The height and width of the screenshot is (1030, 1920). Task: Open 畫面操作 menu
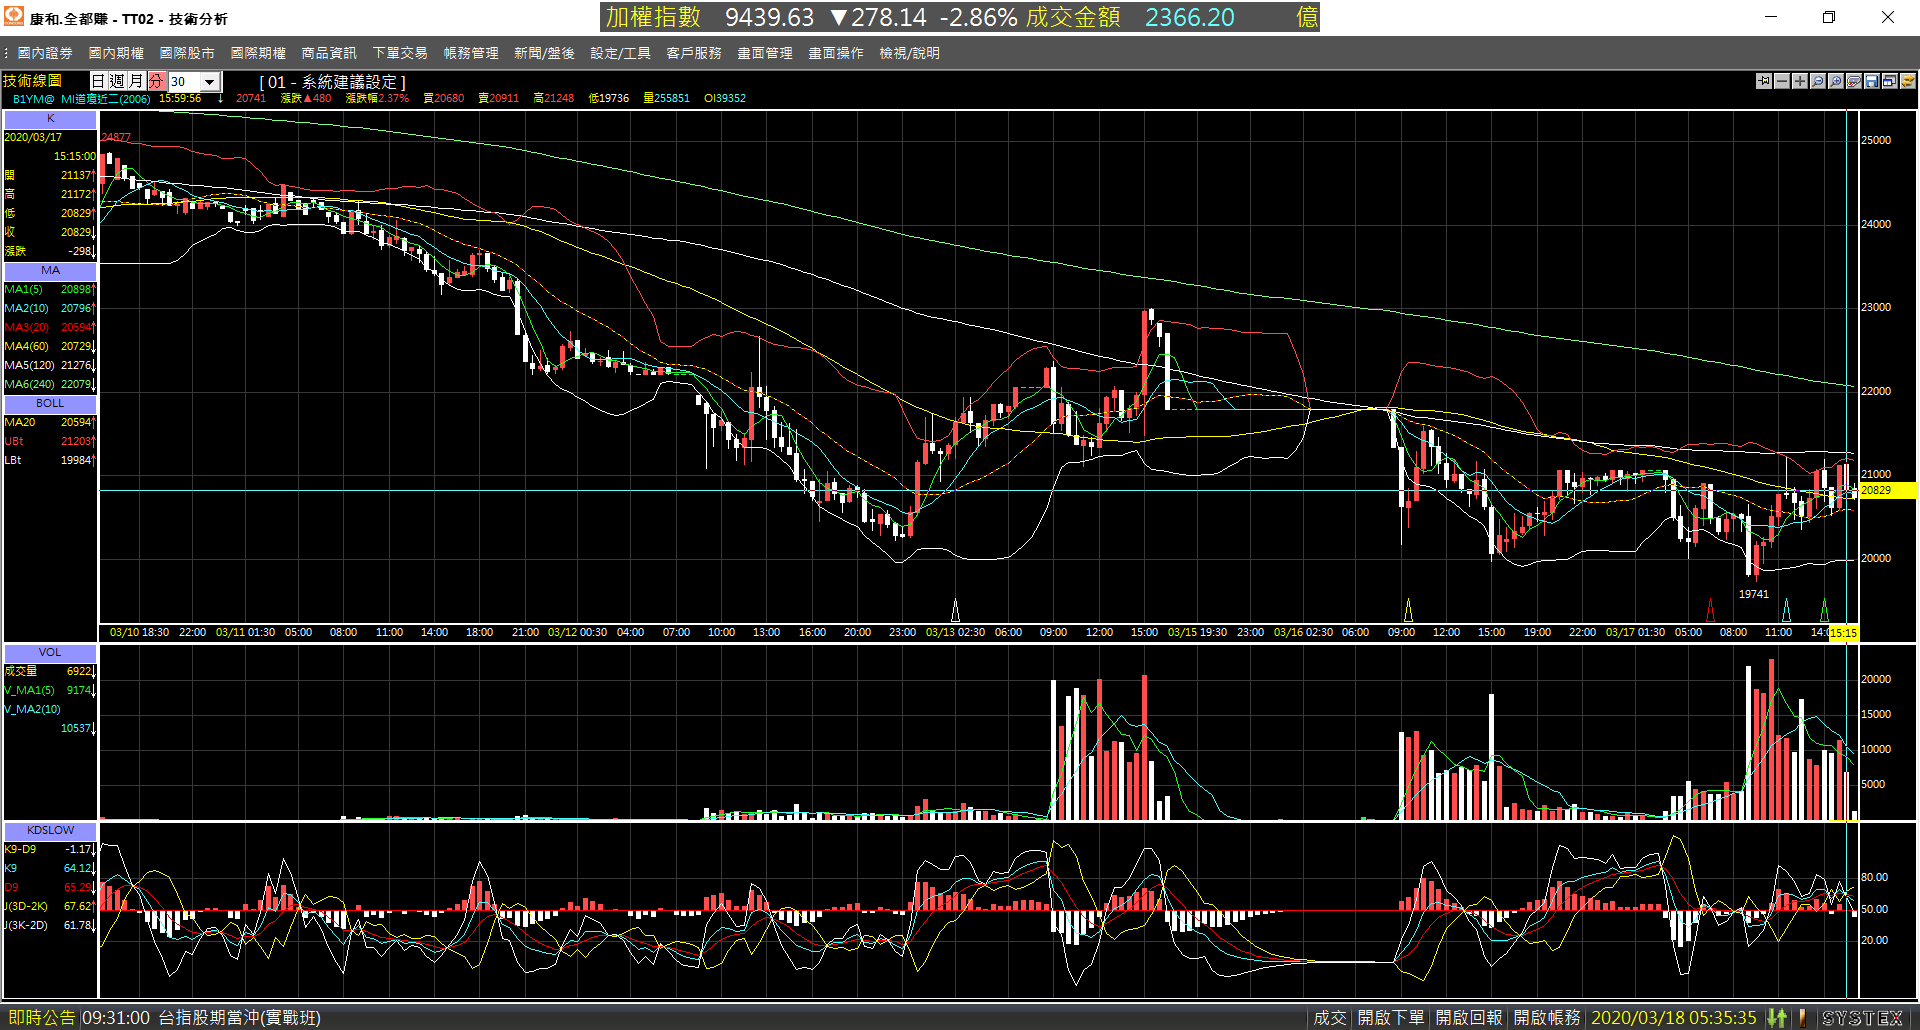pos(836,53)
